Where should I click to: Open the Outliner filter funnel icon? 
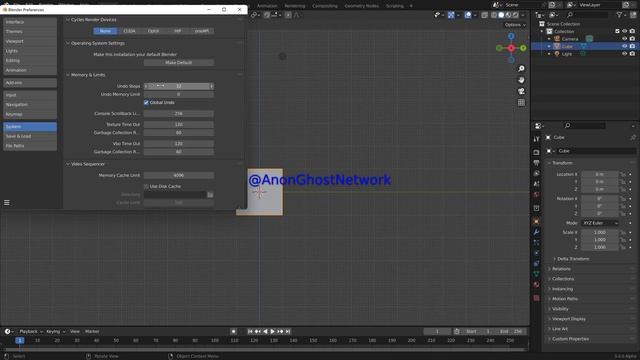click(x=620, y=15)
